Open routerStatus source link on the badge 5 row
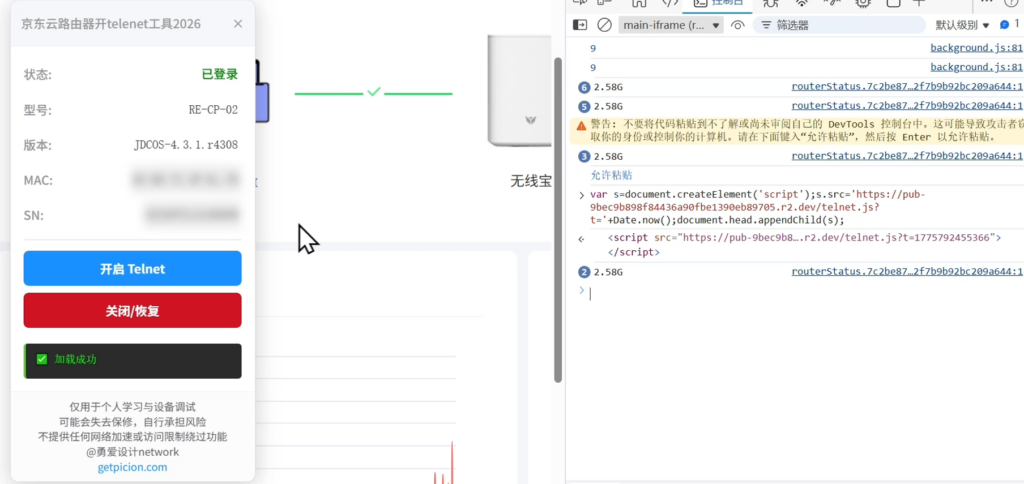Viewport: 1024px width, 484px height. [x=907, y=105]
